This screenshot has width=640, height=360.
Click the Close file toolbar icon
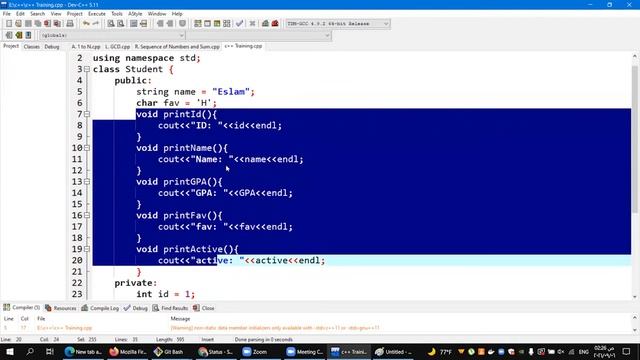click(47, 24)
